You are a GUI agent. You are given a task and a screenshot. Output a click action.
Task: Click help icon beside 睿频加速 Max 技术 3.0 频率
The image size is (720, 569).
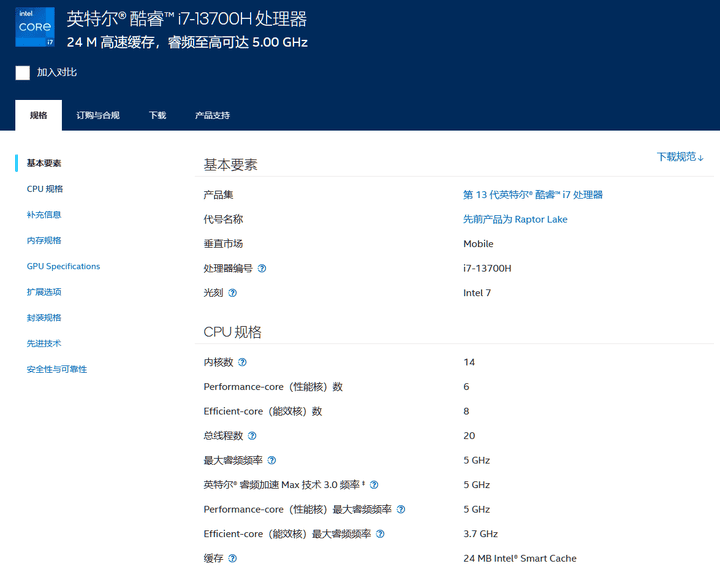tap(374, 485)
